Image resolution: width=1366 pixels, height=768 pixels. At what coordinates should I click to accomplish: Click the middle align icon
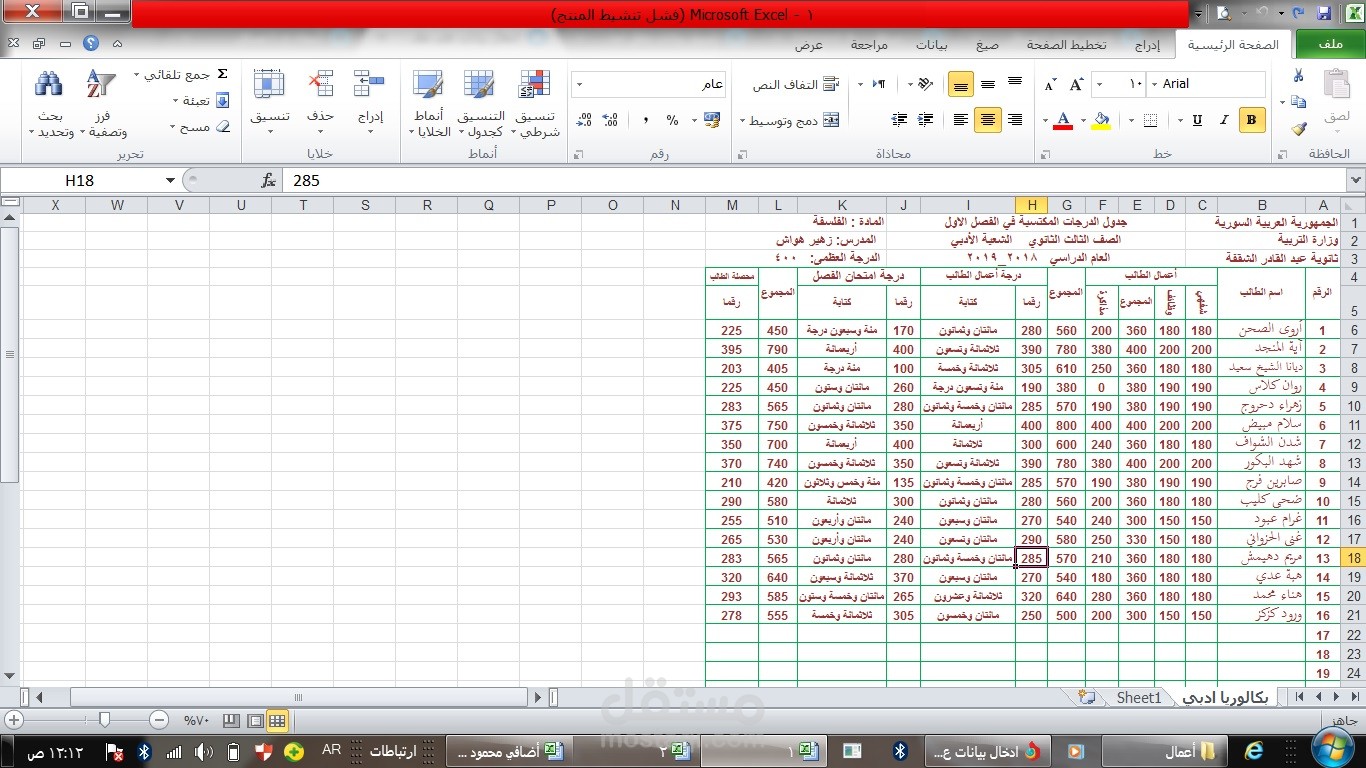(x=988, y=84)
